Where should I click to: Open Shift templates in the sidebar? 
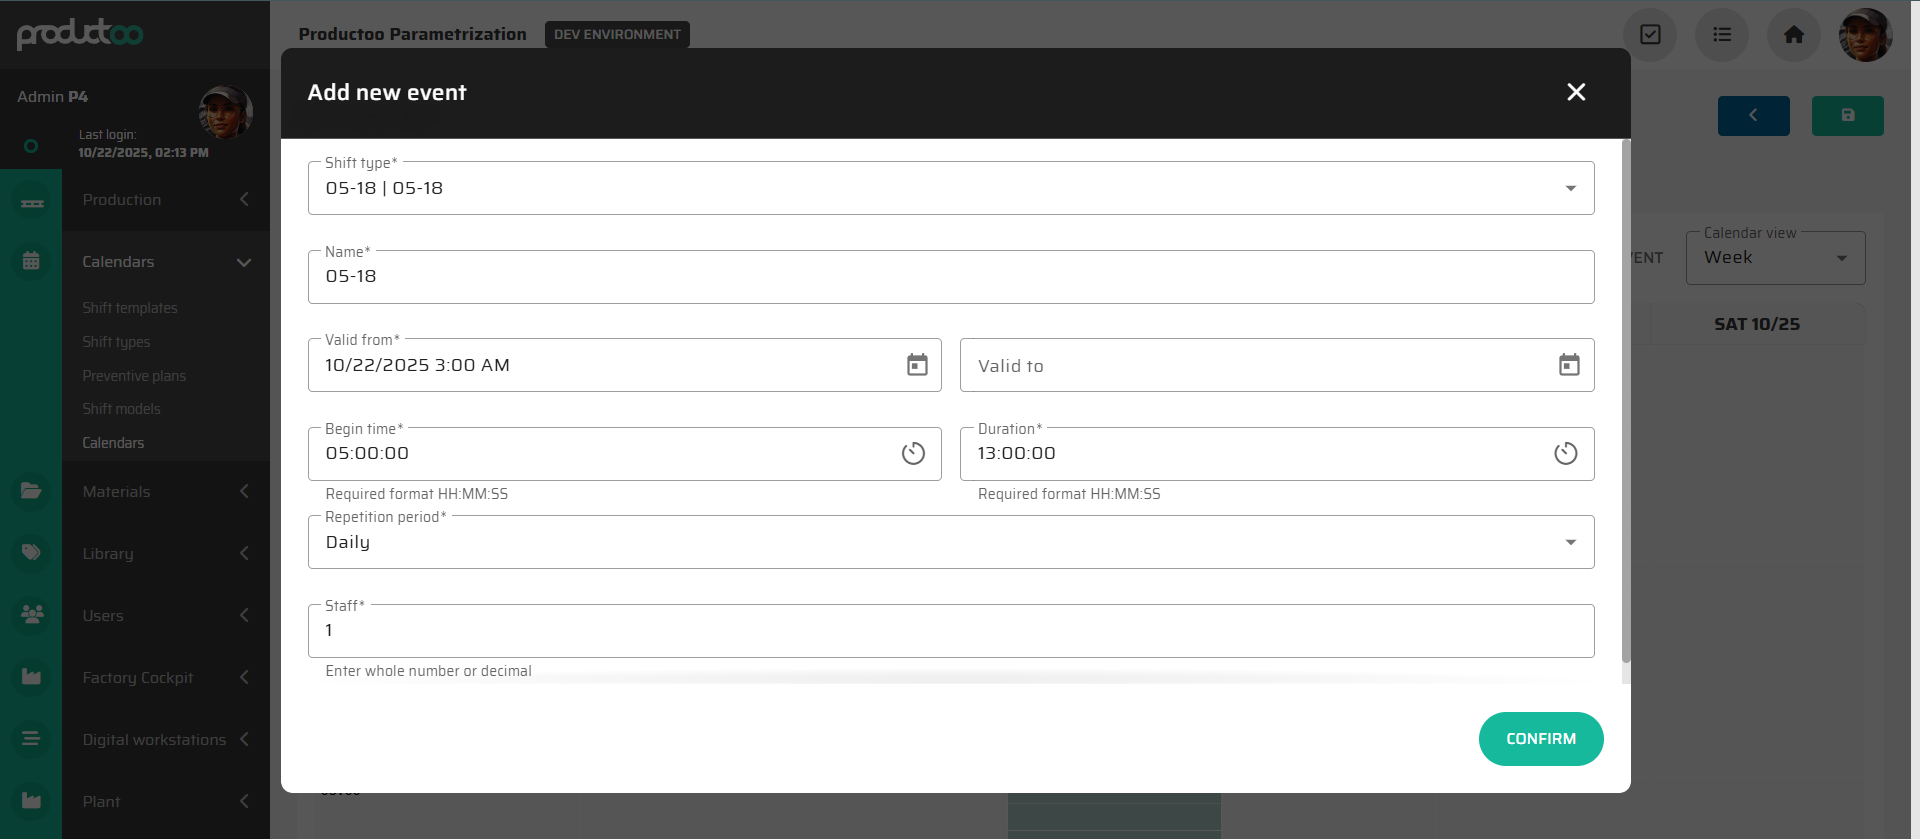tap(130, 308)
